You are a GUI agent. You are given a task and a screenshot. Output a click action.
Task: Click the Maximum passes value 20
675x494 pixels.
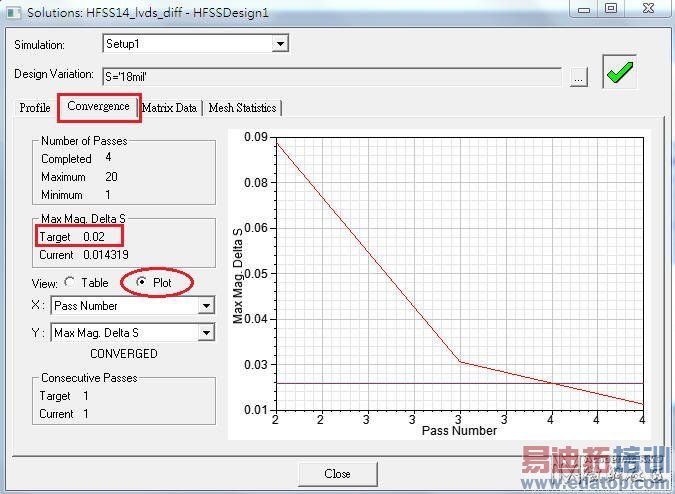111,176
